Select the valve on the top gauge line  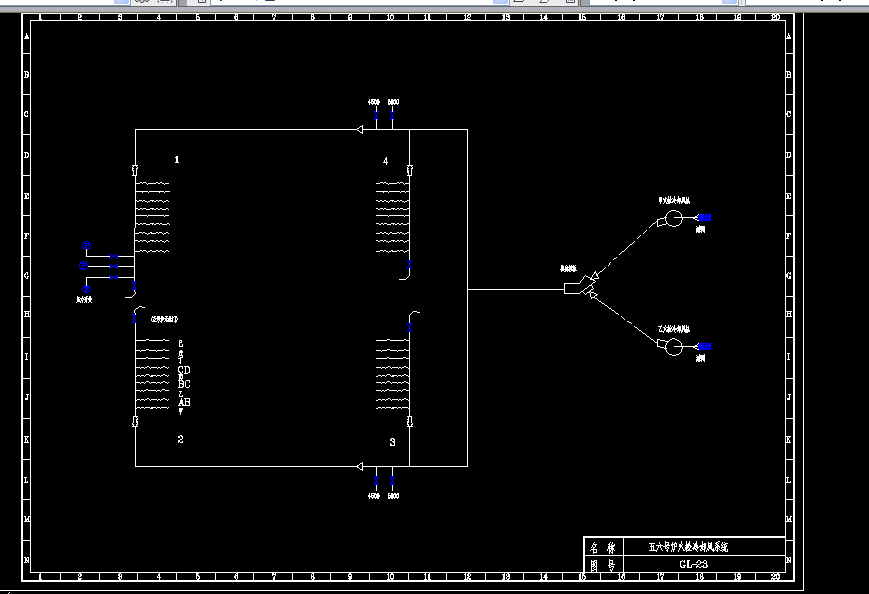pyautogui.click(x=114, y=257)
